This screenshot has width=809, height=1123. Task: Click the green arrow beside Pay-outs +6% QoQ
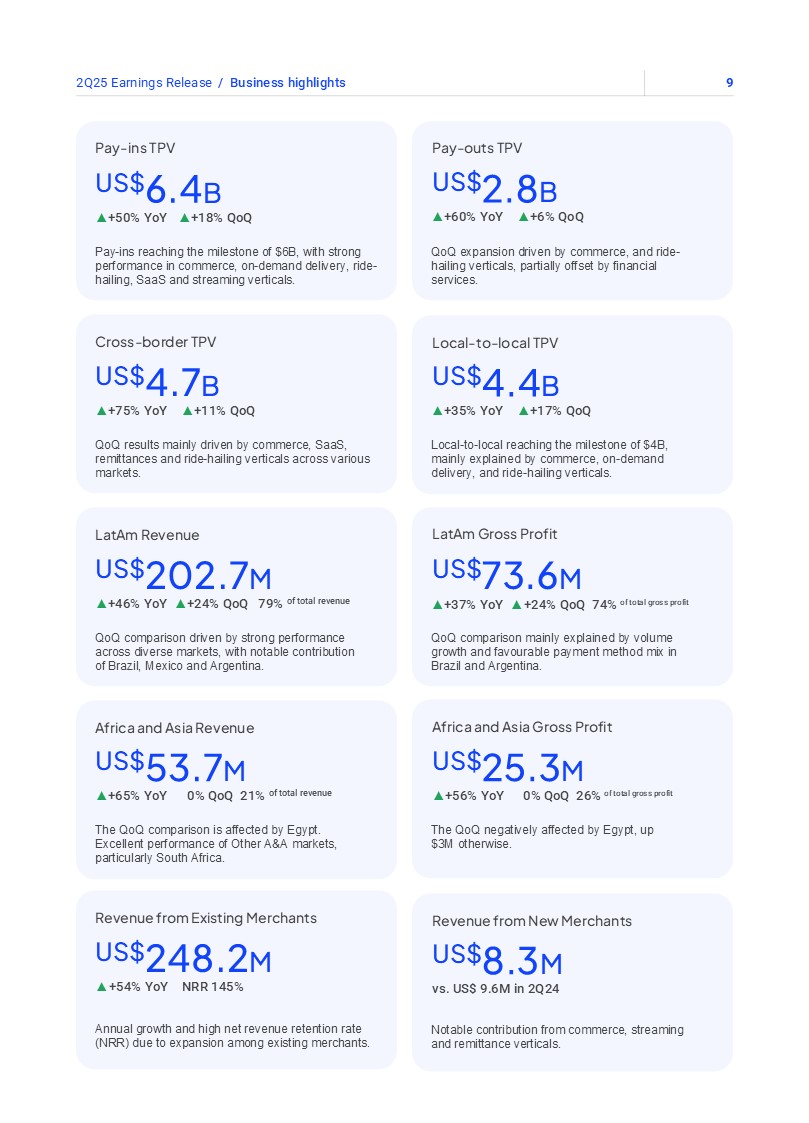[x=523, y=216]
